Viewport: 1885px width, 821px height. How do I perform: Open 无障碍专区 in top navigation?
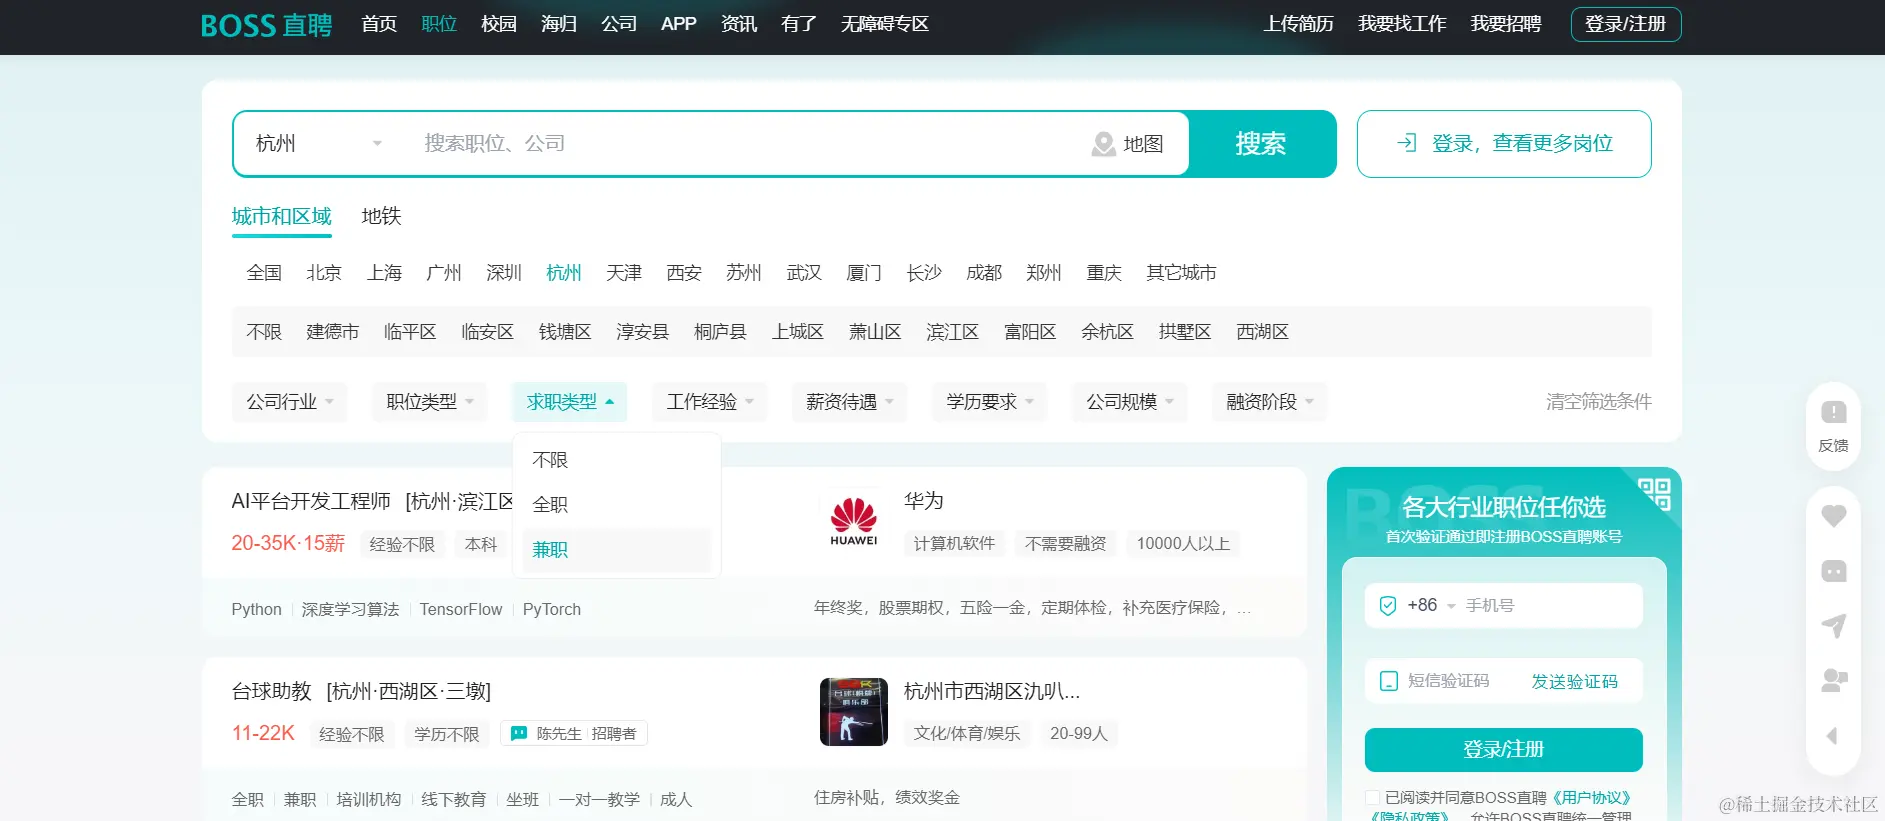point(885,24)
